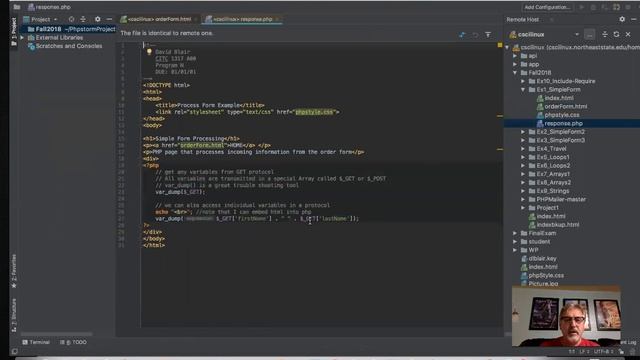Screen dimensions: 640x360
Task: Collapse the csciilnux root node
Action: coord(507,47)
